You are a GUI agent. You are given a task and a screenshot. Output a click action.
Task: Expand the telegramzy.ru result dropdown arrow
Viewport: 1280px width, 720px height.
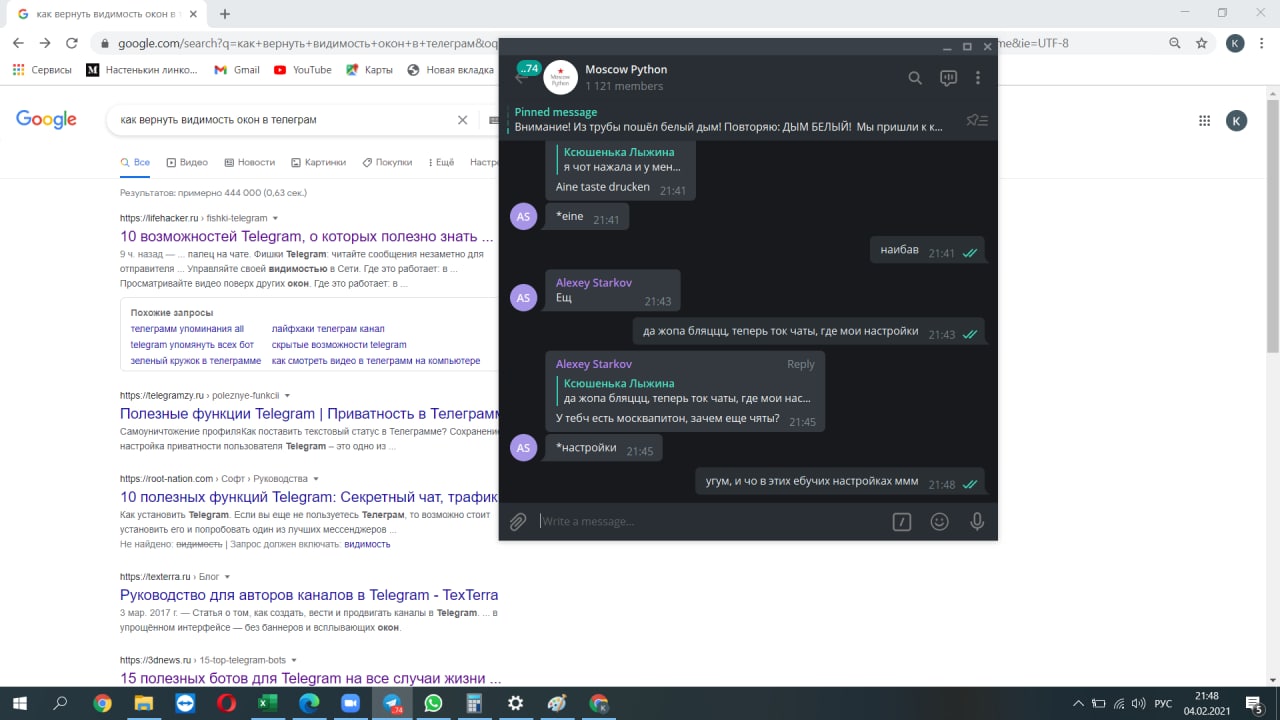point(287,395)
